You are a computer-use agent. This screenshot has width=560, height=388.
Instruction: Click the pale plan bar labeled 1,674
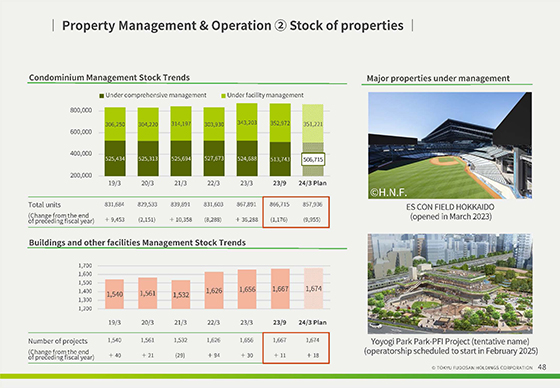click(x=314, y=288)
